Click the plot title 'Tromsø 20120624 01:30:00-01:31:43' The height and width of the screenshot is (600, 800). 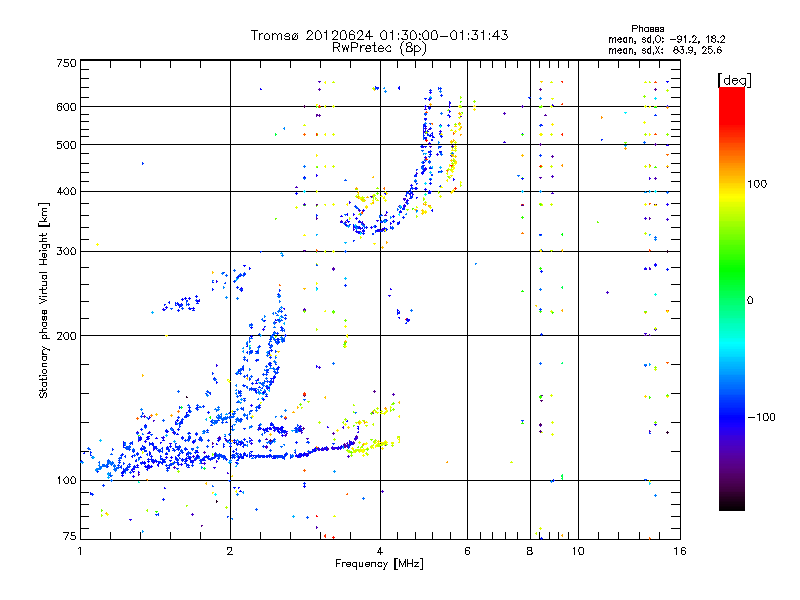379,35
